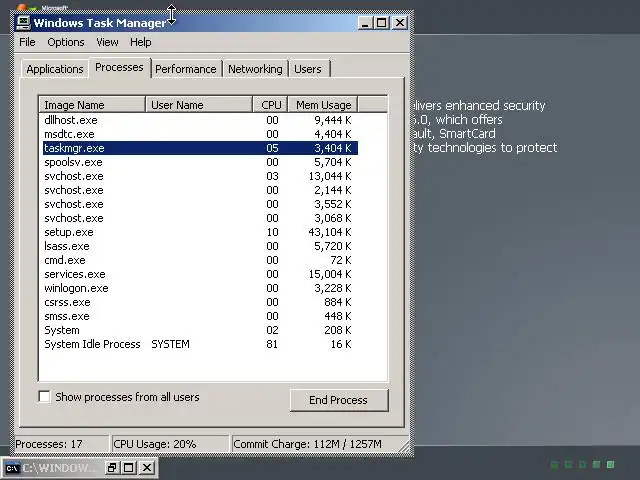
Task: Switch to the Applications tab
Action: (x=55, y=69)
